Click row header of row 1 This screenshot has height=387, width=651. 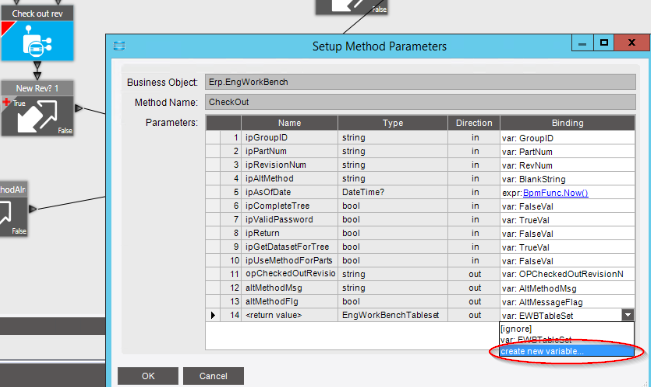[x=213, y=137]
